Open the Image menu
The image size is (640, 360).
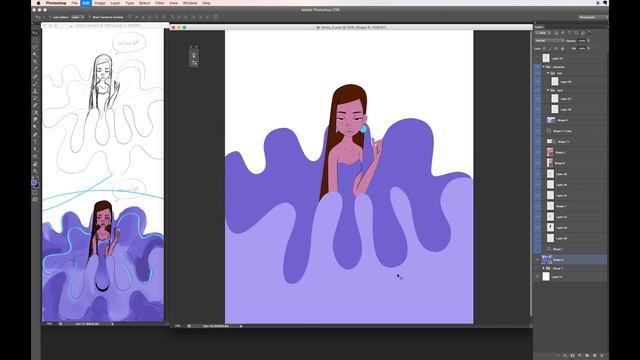[100, 3]
